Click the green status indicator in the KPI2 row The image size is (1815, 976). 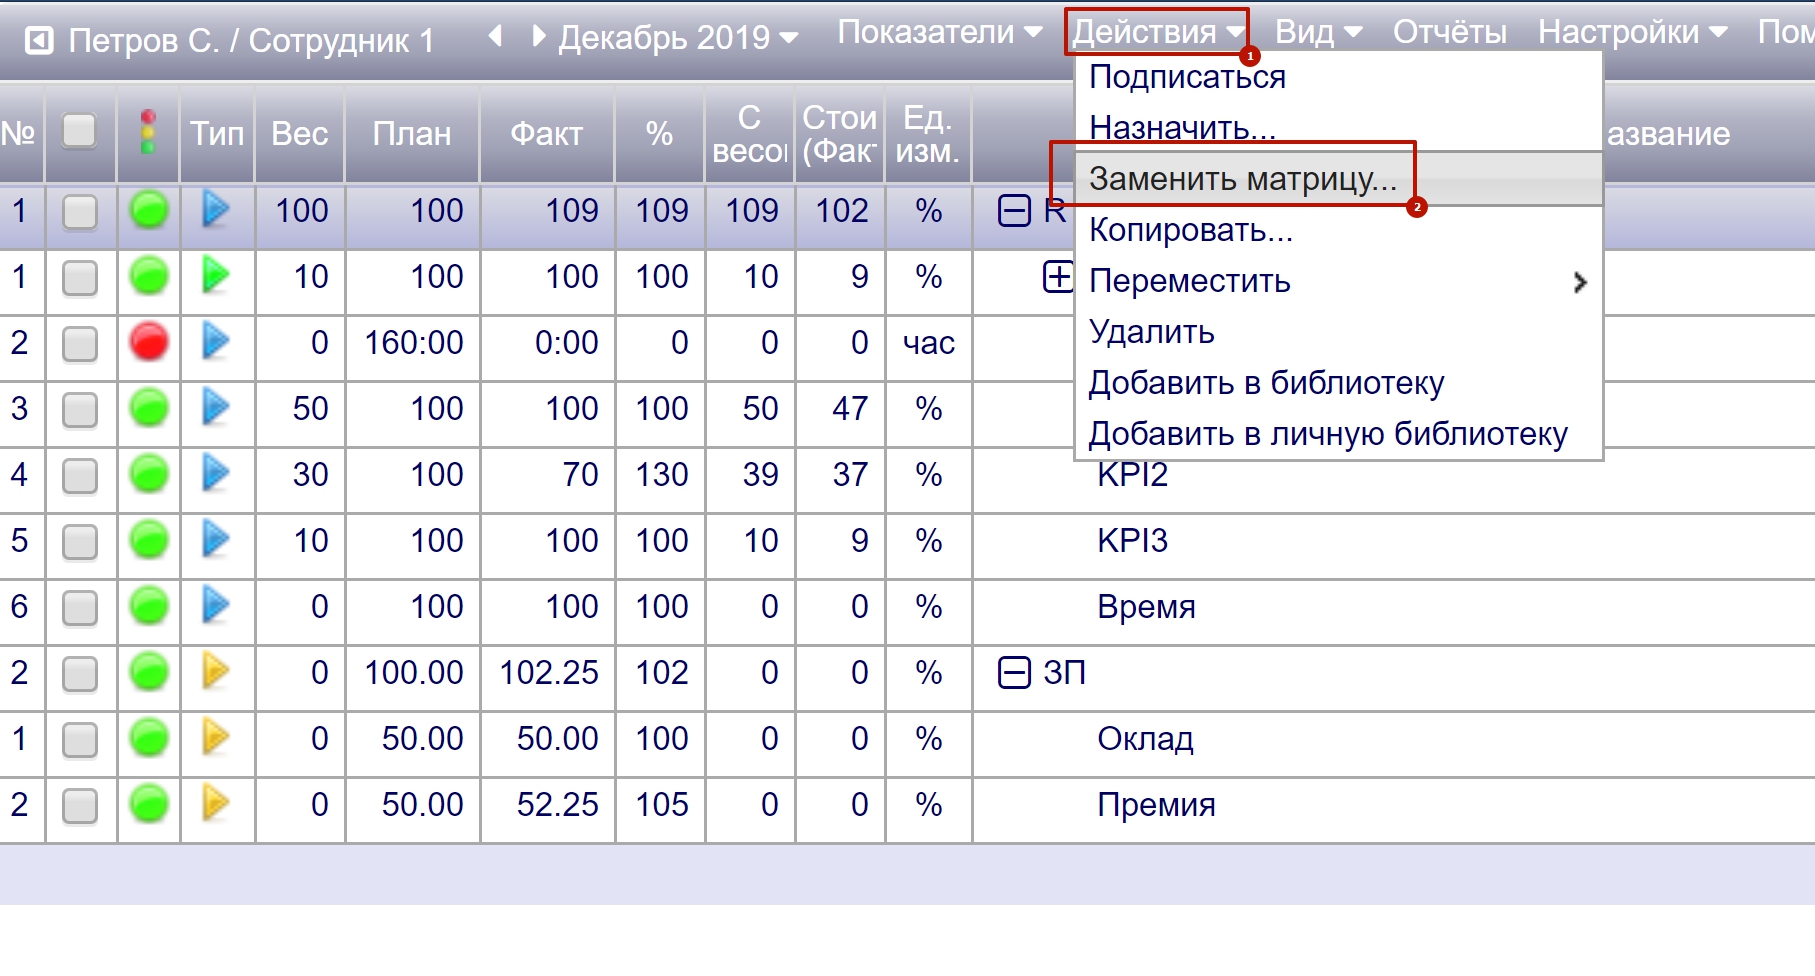[149, 474]
